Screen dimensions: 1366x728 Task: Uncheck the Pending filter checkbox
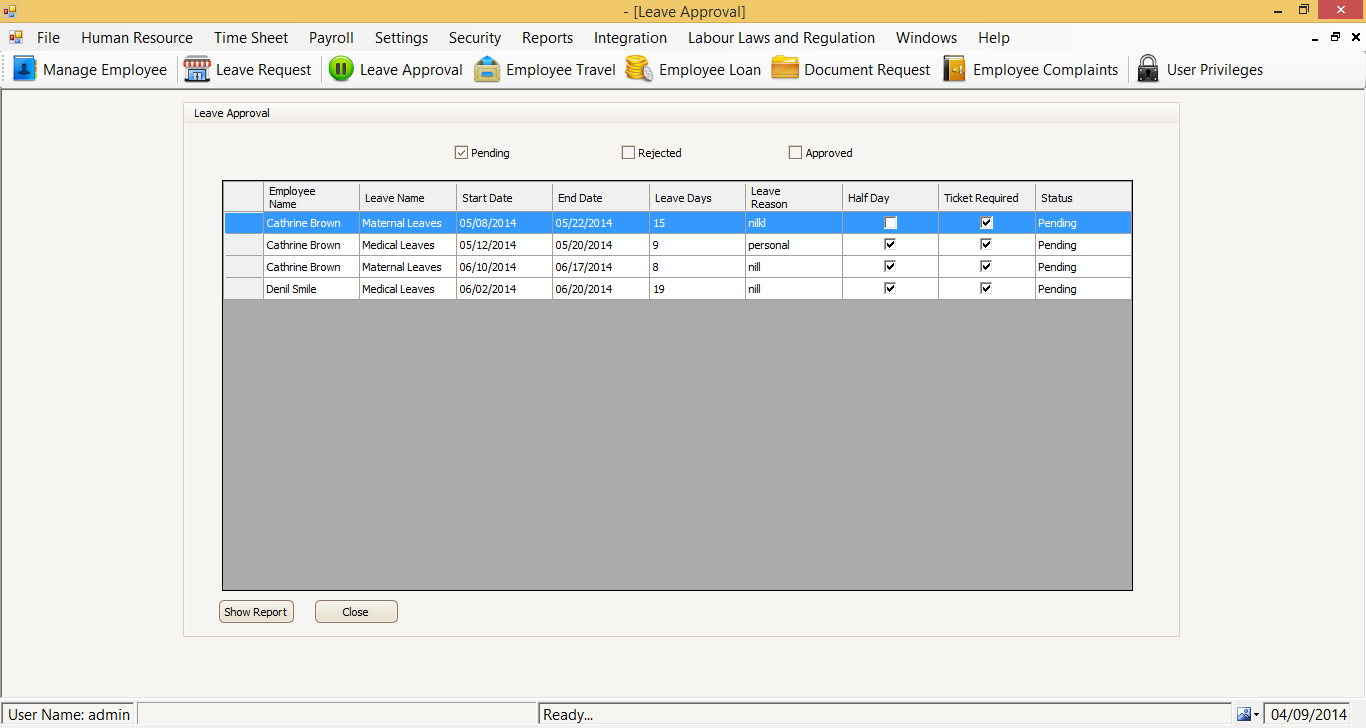tap(461, 153)
